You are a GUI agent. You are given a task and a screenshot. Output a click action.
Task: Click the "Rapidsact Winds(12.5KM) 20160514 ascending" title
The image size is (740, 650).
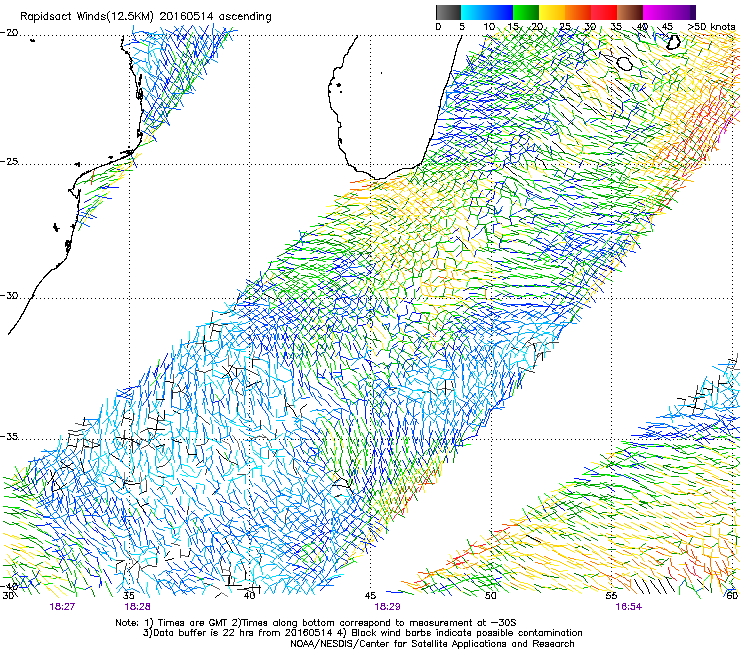145,16
